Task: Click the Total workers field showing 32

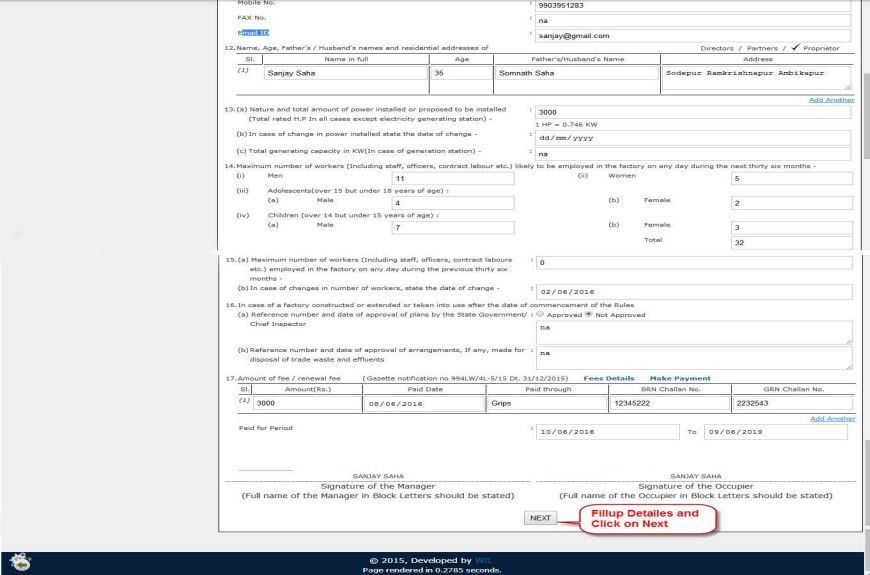Action: pyautogui.click(x=792, y=243)
